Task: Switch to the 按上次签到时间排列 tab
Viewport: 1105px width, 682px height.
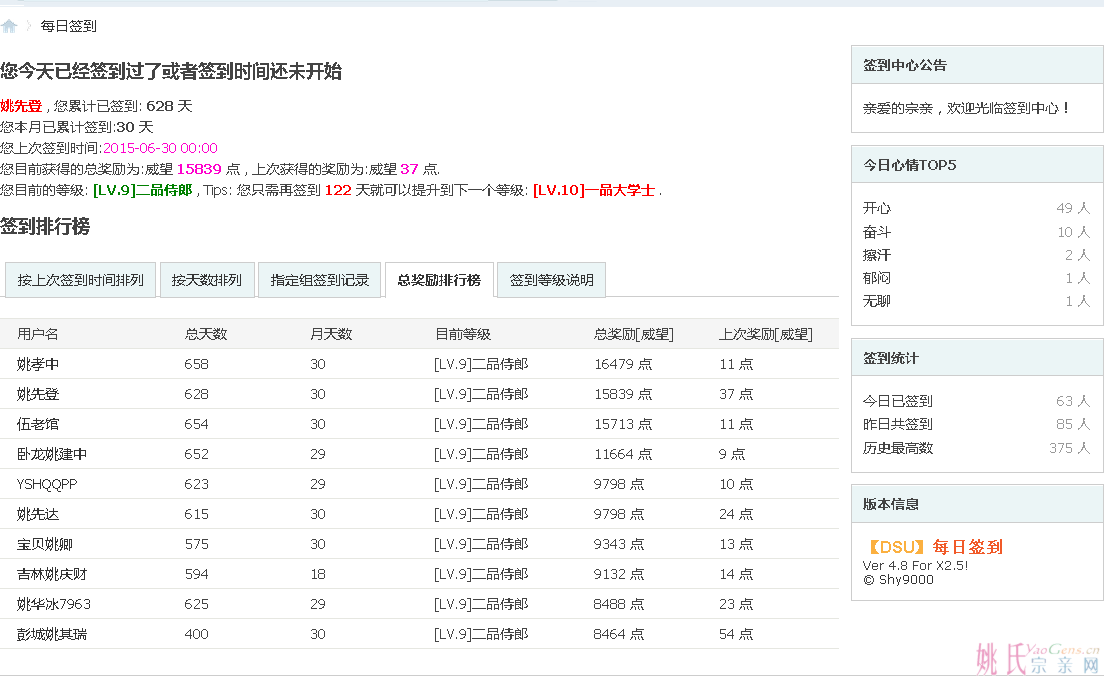Action: 80,280
